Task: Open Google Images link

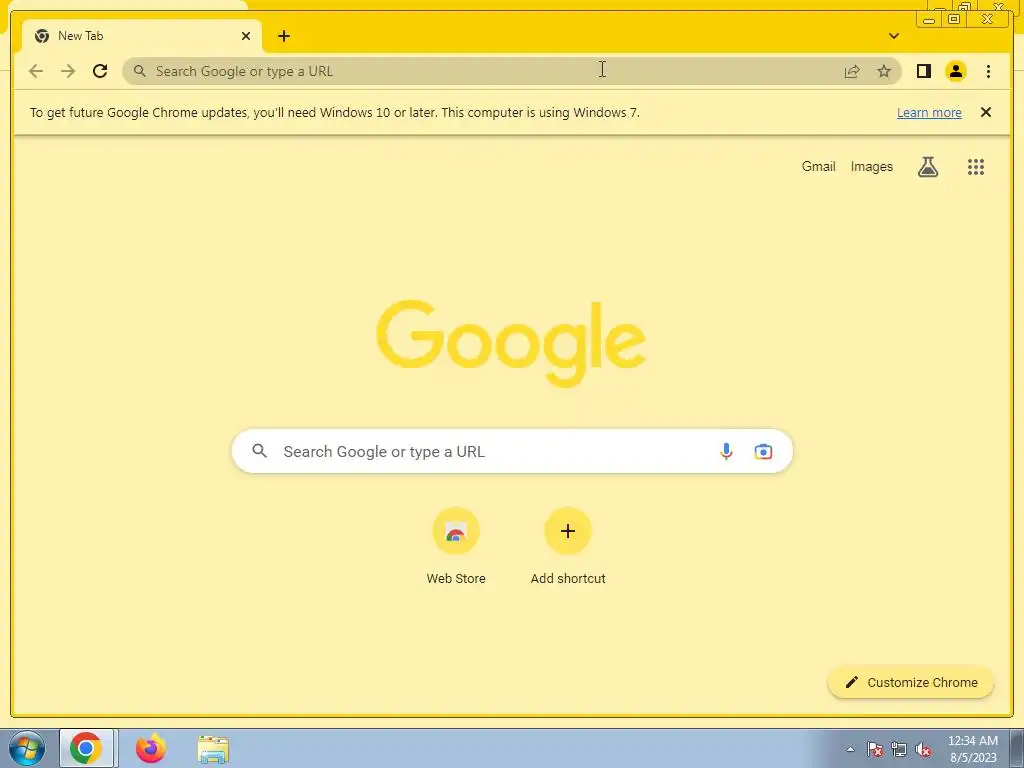Action: coord(871,167)
